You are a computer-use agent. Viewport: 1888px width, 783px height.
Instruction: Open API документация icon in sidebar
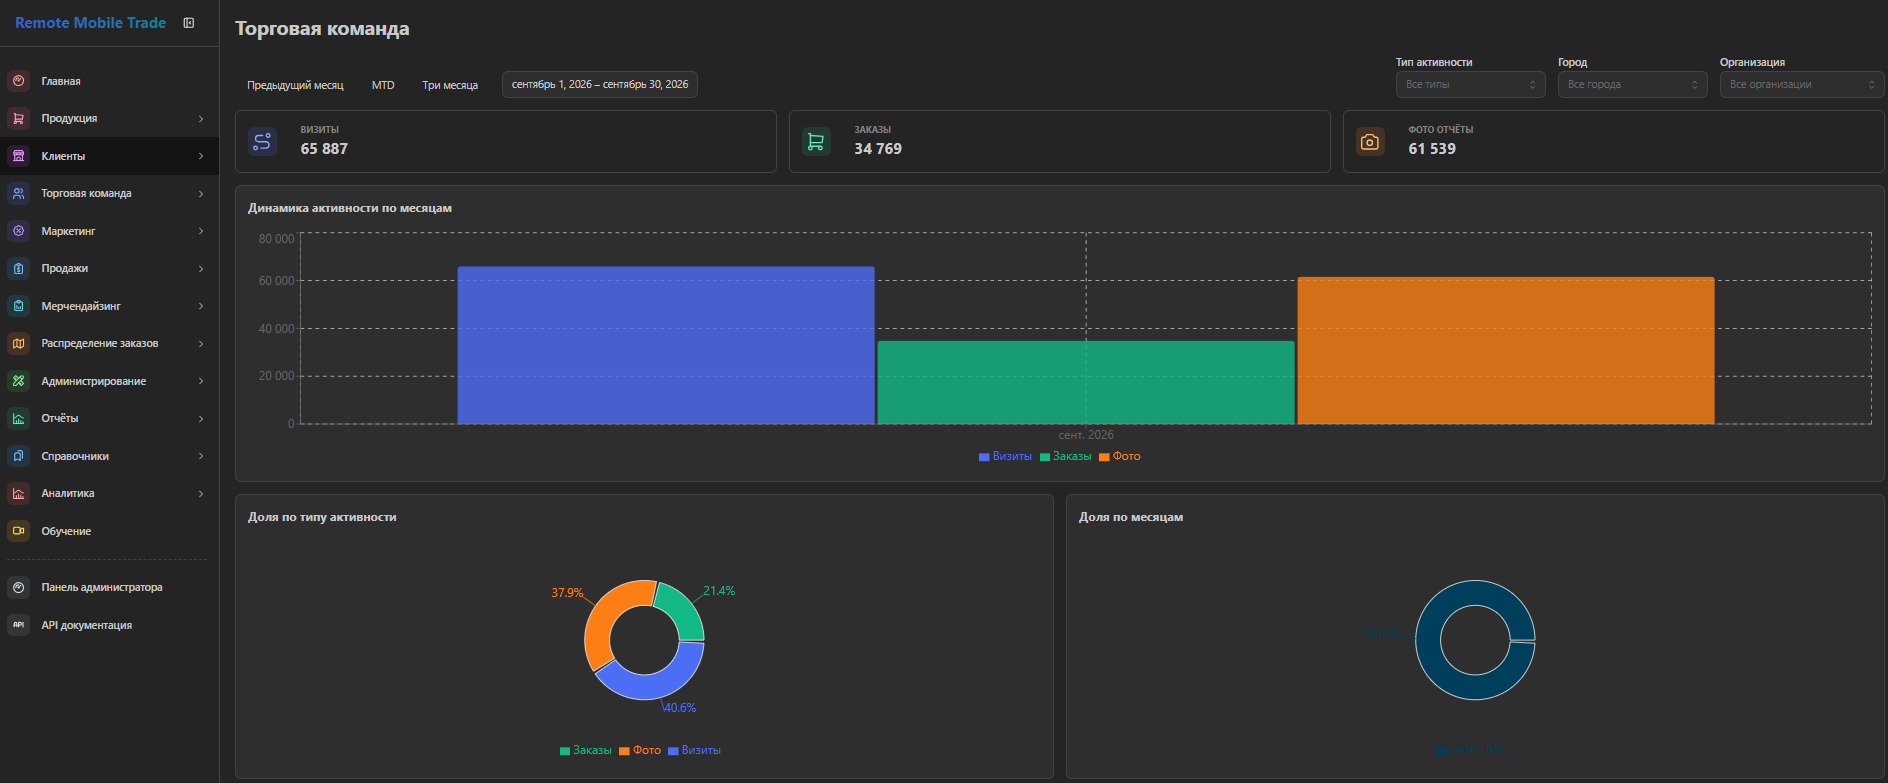coord(18,625)
